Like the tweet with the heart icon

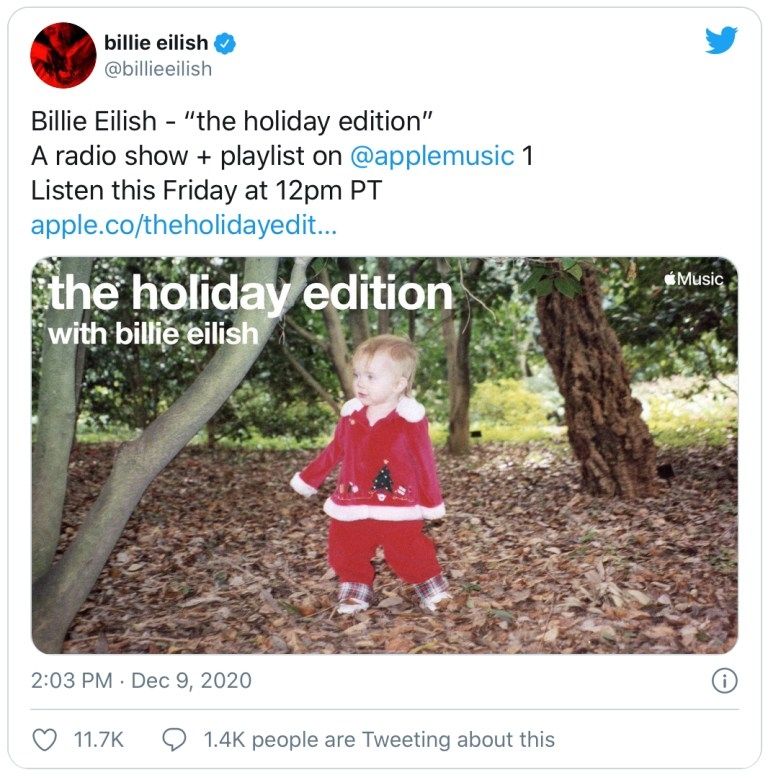[45, 739]
